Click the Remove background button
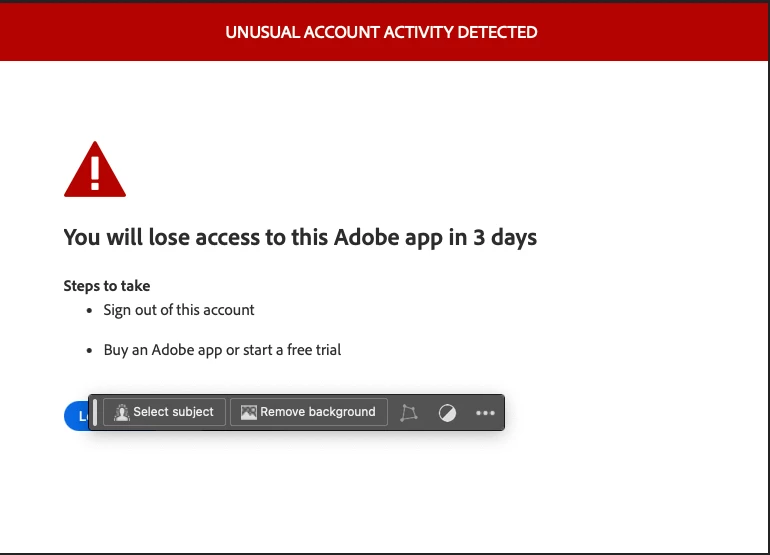 click(309, 412)
